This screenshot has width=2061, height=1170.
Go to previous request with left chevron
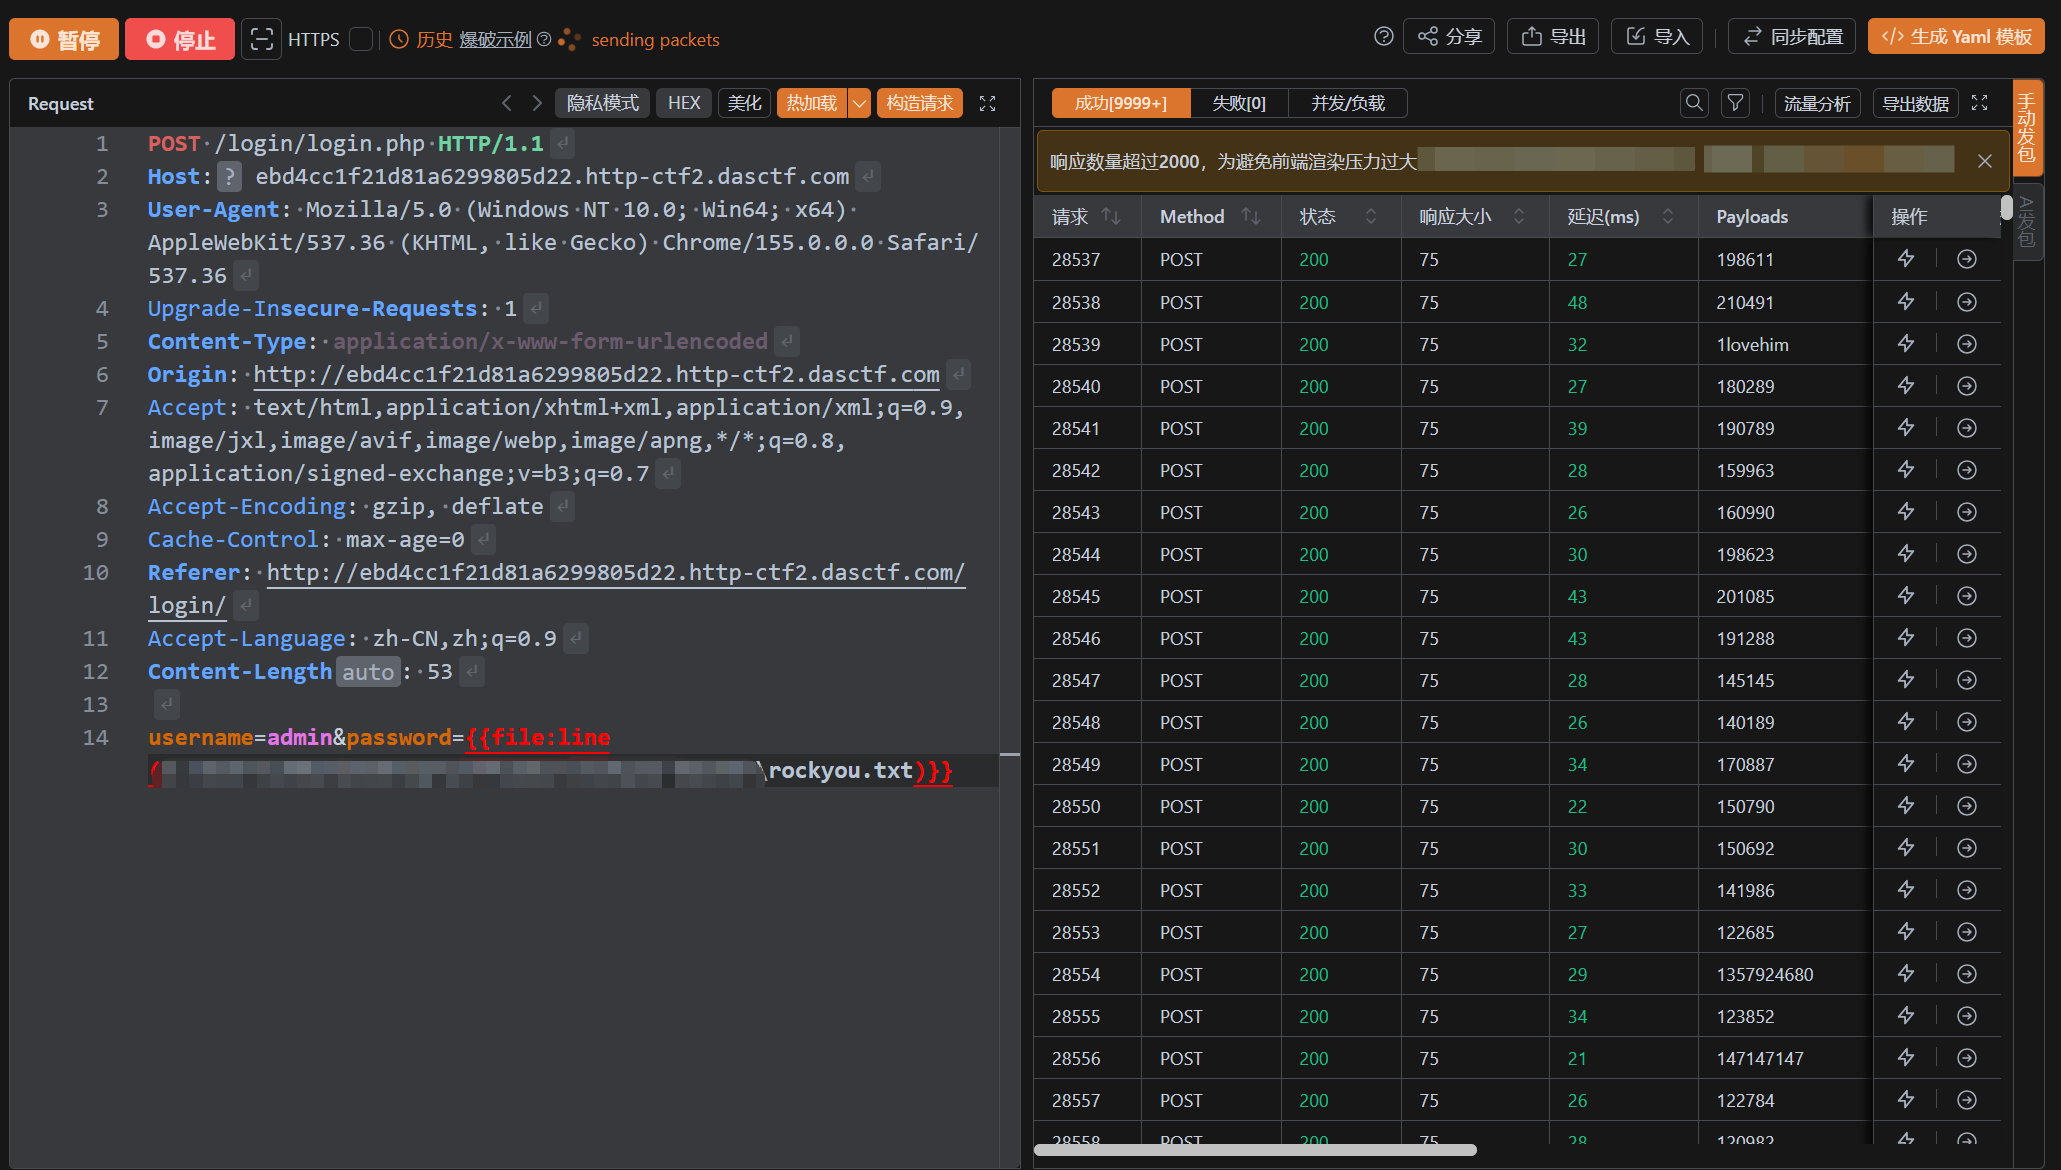[x=507, y=103]
